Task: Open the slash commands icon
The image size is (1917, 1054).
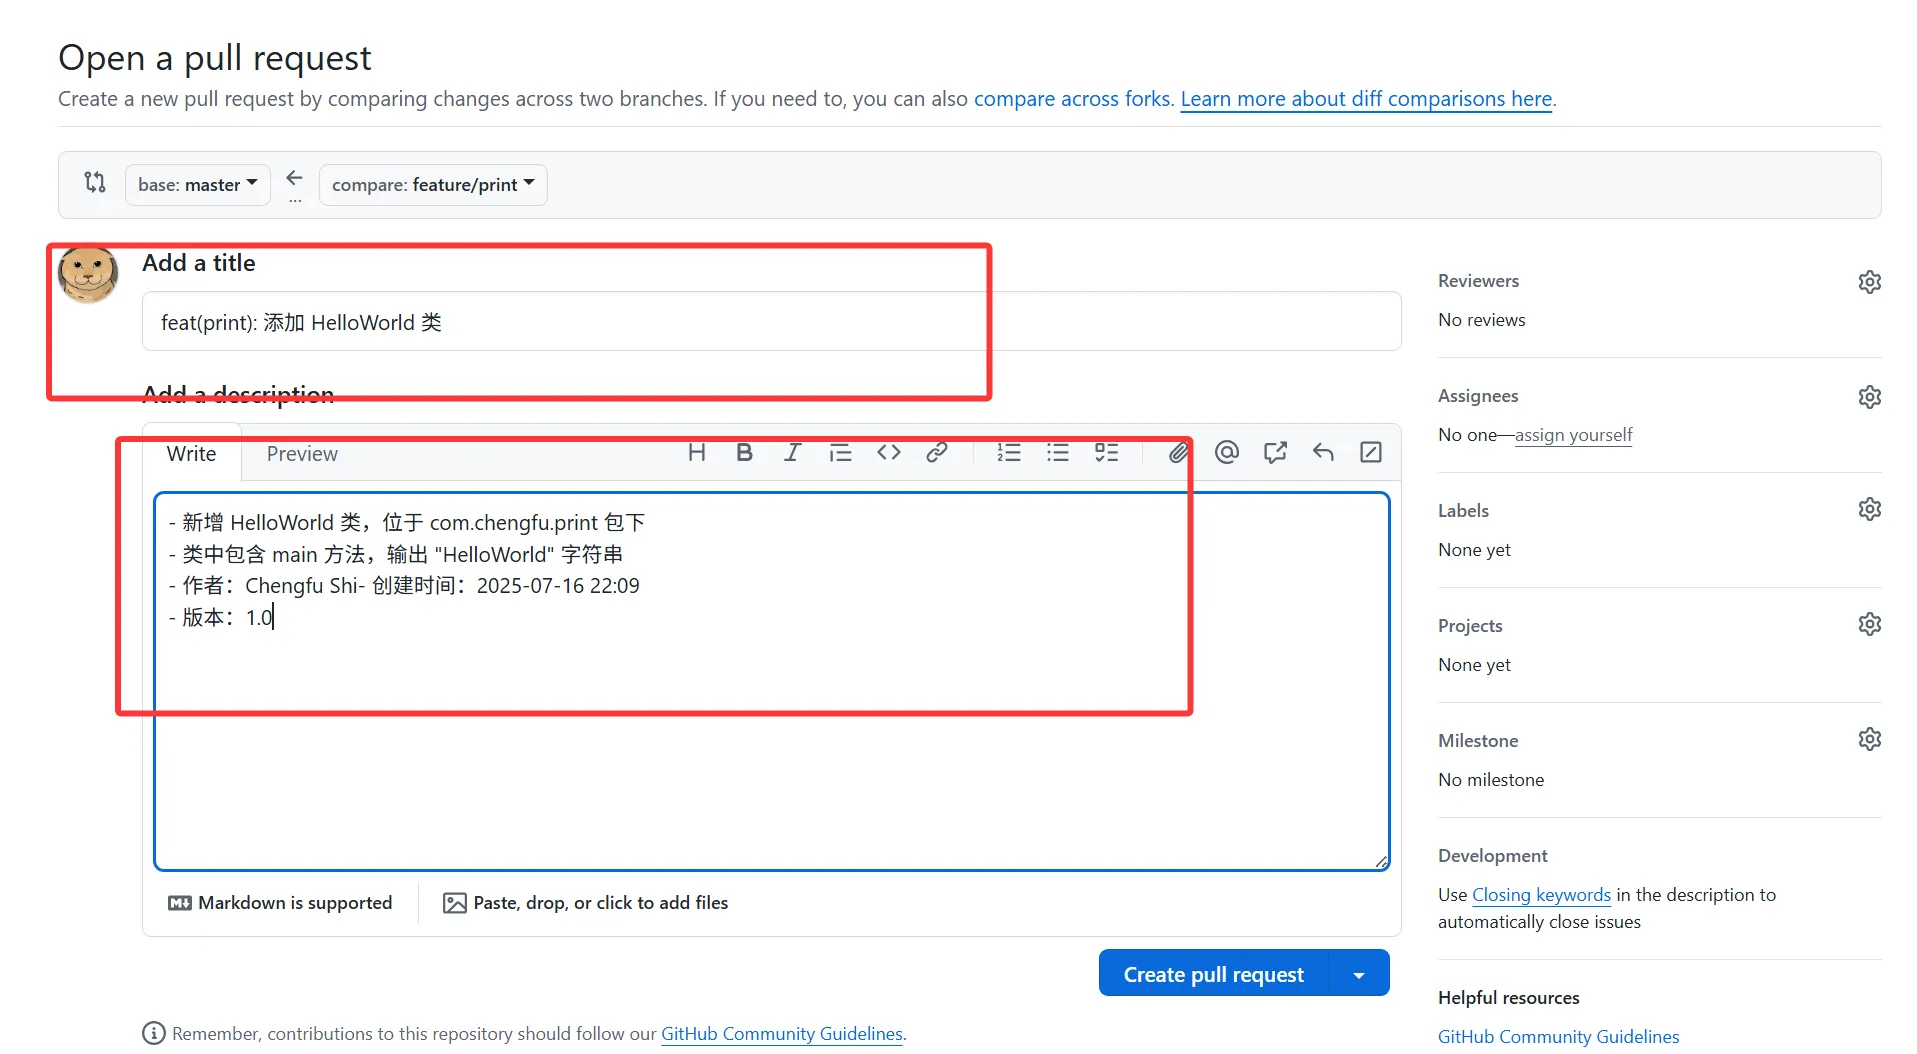Action: tap(1371, 453)
